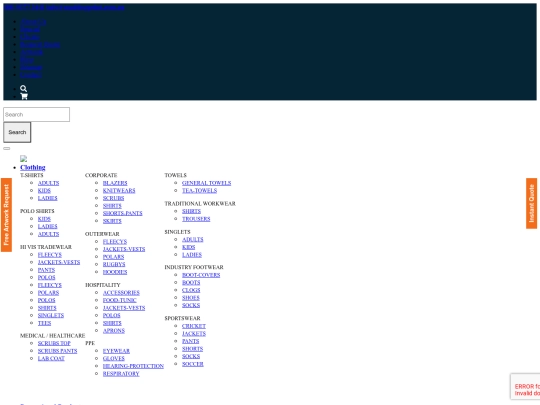
Task: Click the small logo image above Clothing
Action: pyautogui.click(x=23, y=159)
